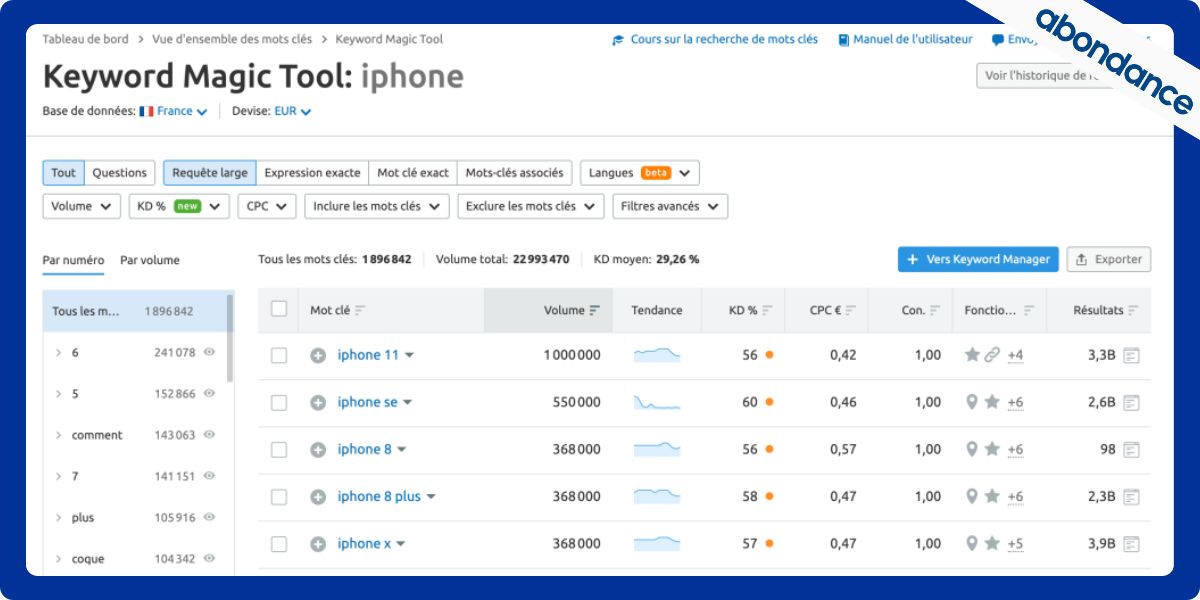Sort by the KD % column sort icon
This screenshot has height=600, width=1200.
click(x=767, y=310)
